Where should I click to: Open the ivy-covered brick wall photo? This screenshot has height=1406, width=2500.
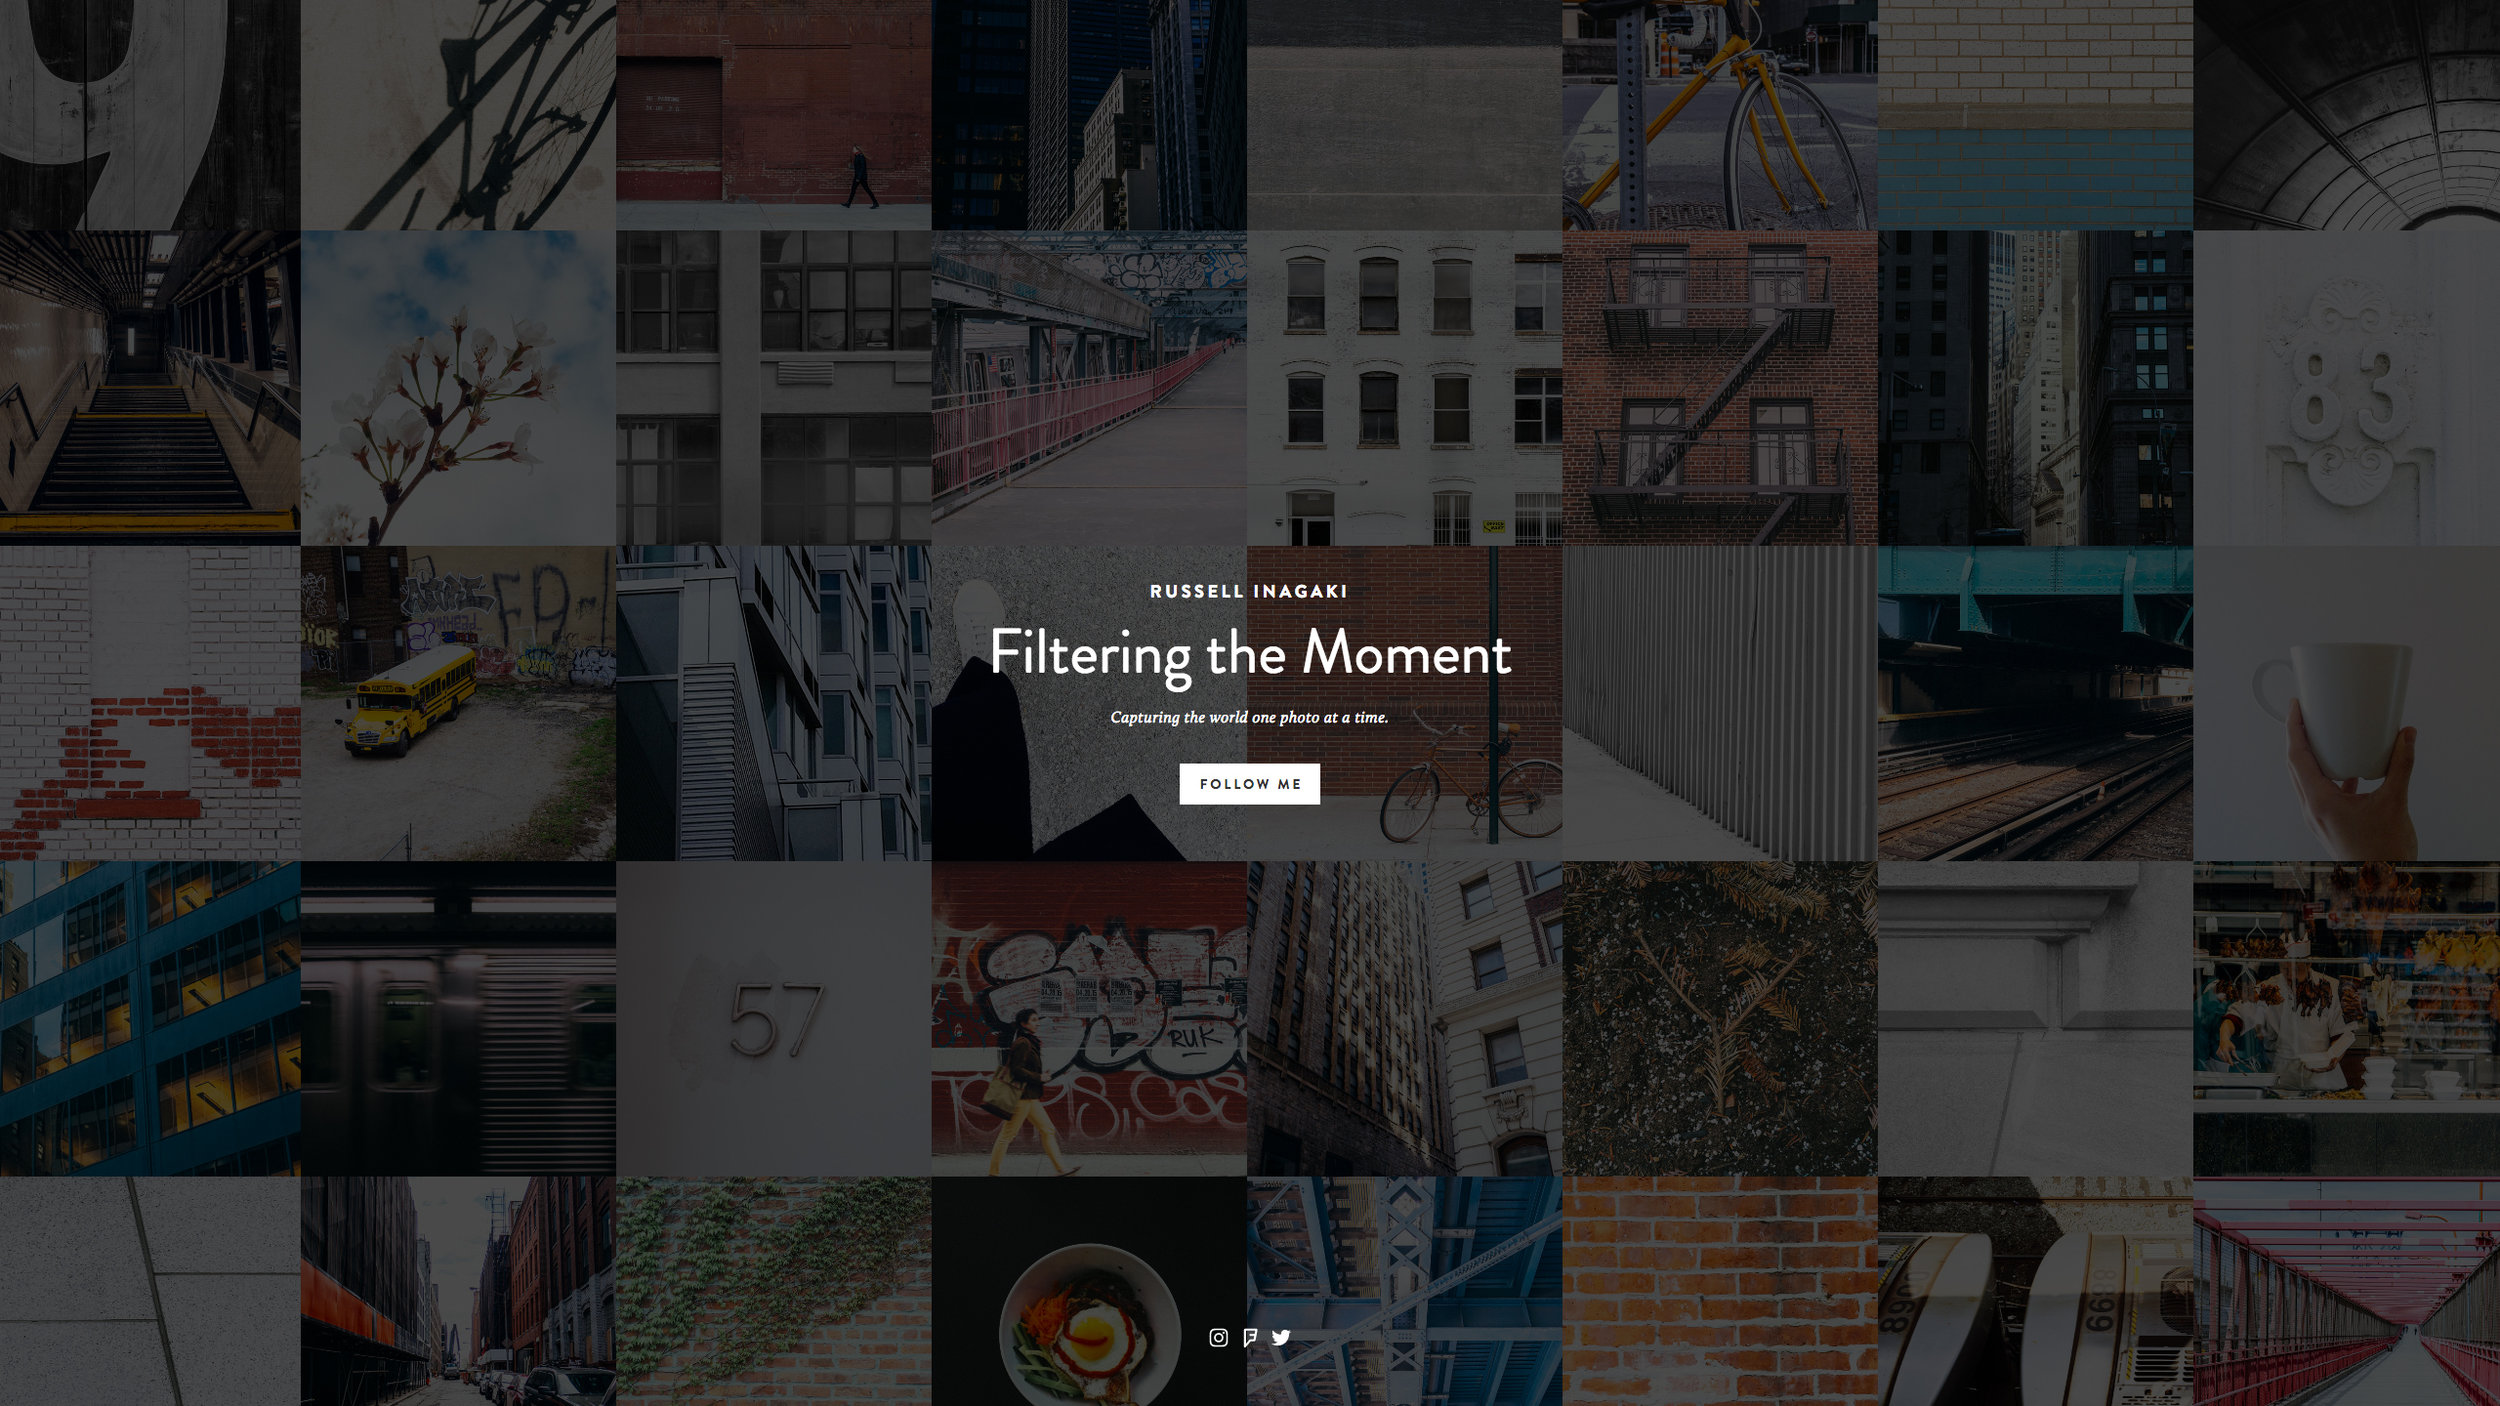coord(774,1292)
